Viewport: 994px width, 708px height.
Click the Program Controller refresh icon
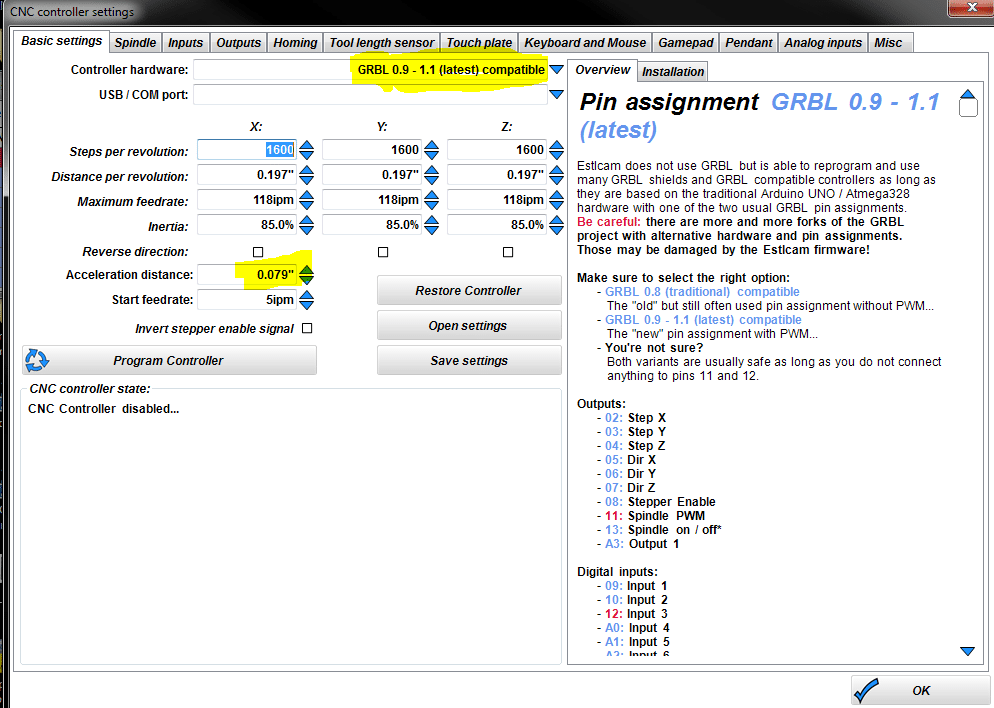tap(36, 360)
